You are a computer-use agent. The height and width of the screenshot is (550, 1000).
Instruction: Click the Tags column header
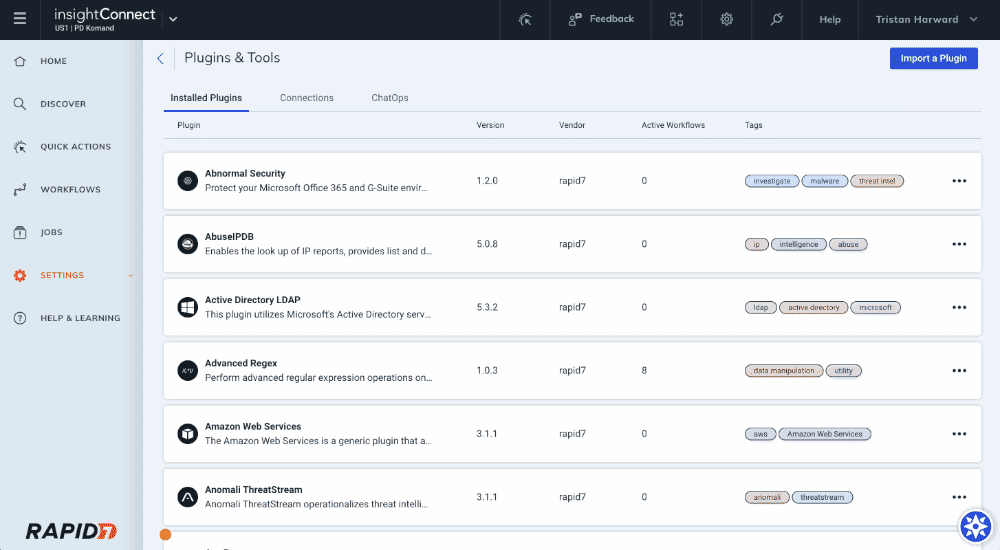(753, 125)
